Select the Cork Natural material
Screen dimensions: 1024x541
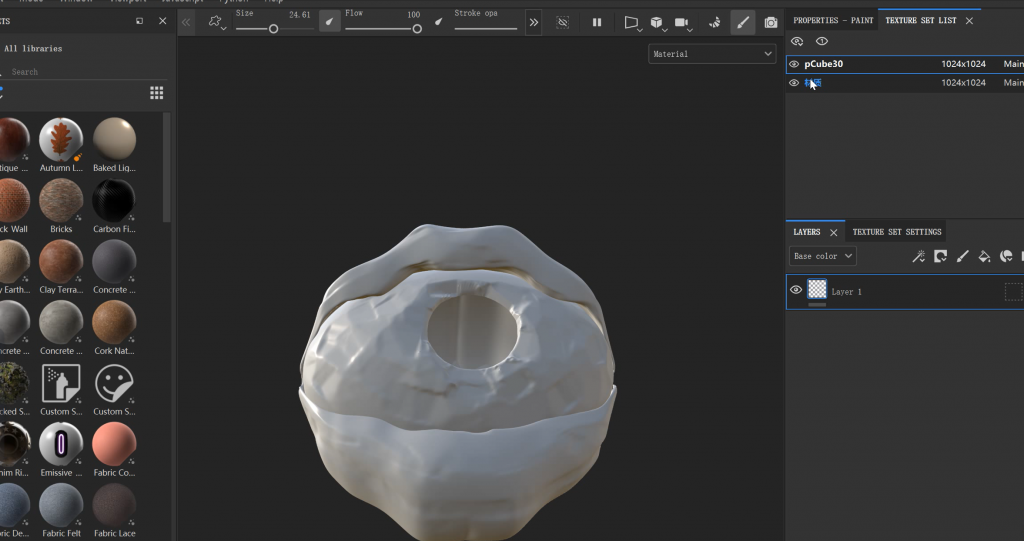pos(114,327)
